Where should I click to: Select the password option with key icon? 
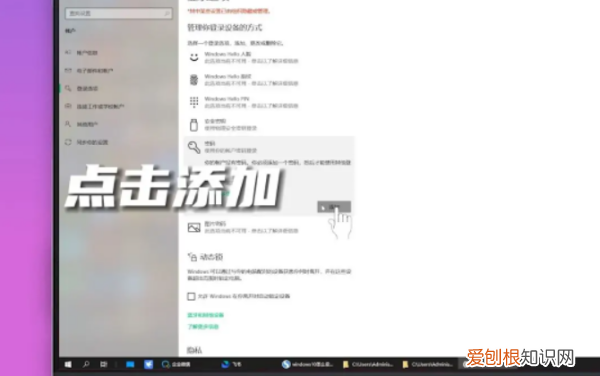click(x=223, y=147)
